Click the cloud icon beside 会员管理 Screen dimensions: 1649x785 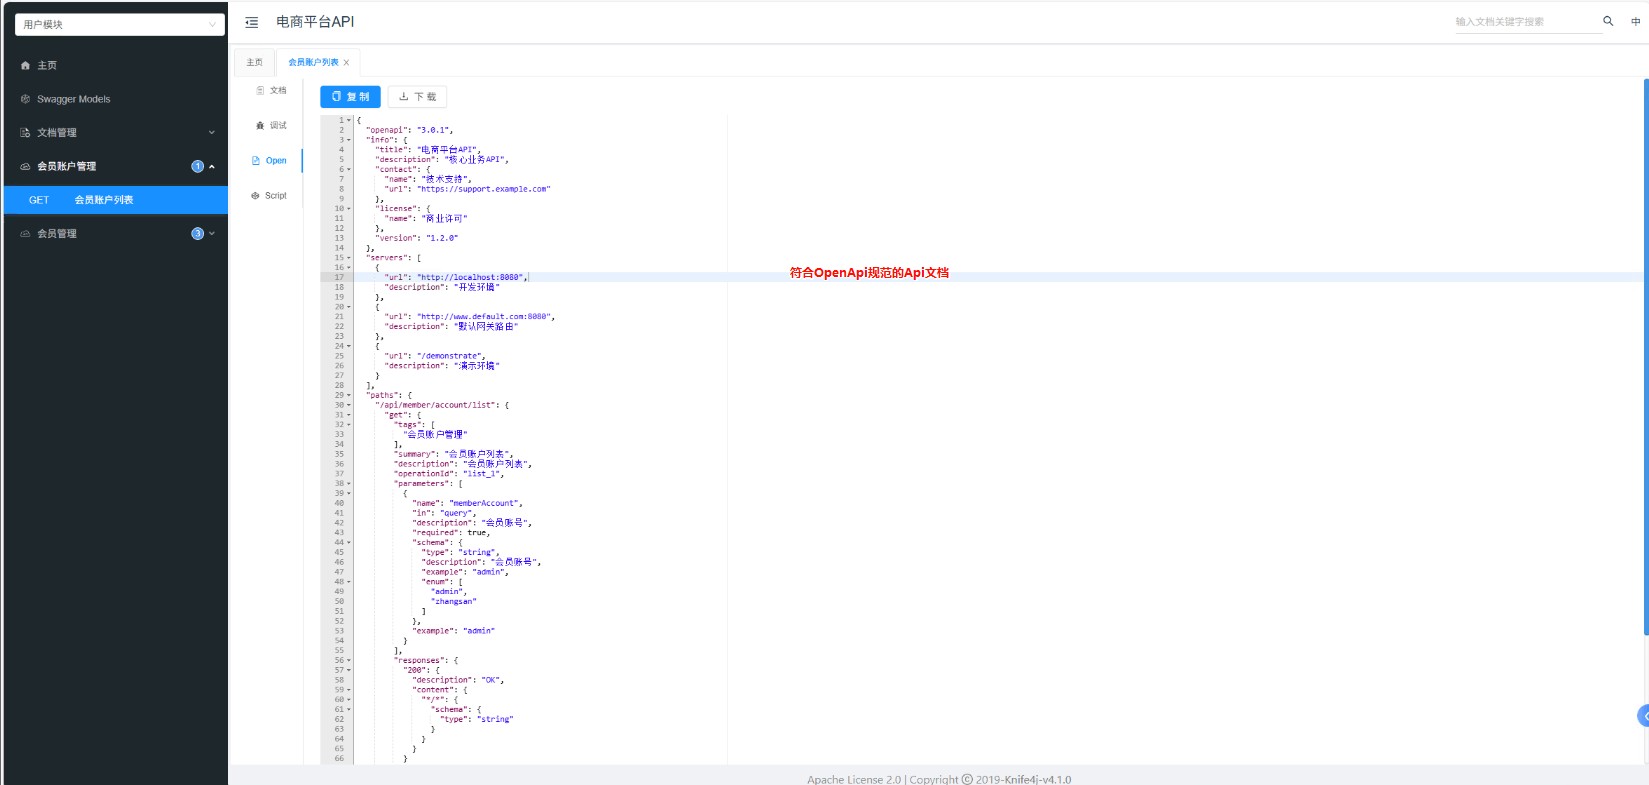(x=25, y=234)
